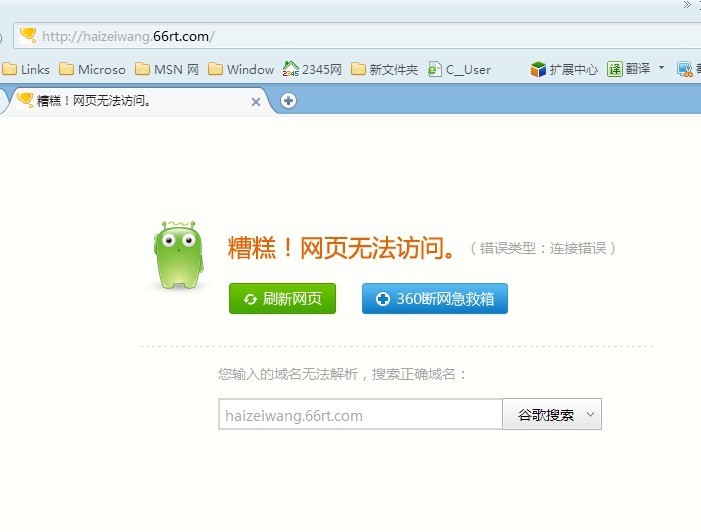Viewport: 701px width, 532px height.
Task: Click the green monster mascot image
Action: point(179,254)
